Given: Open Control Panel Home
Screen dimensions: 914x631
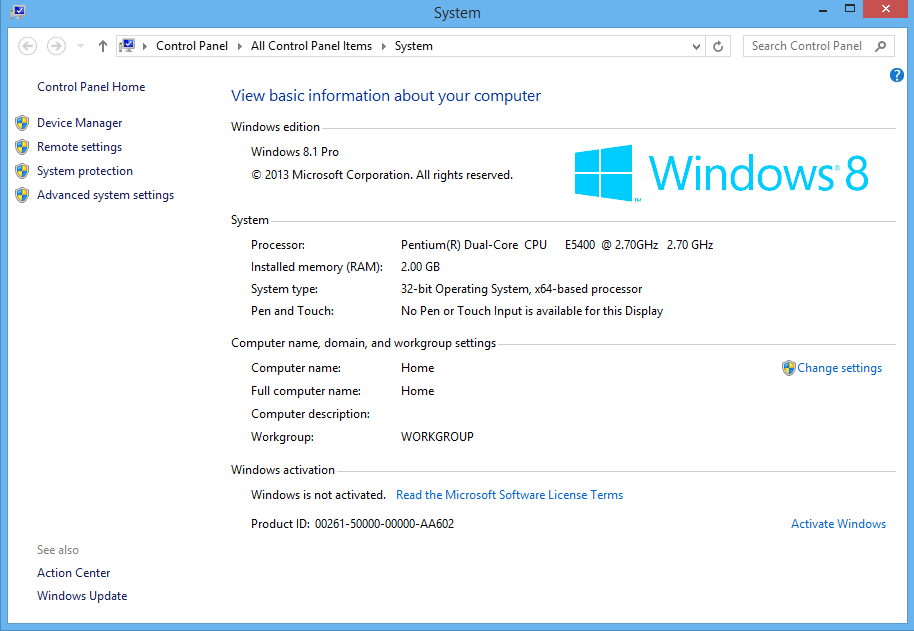Looking at the screenshot, I should coord(91,87).
